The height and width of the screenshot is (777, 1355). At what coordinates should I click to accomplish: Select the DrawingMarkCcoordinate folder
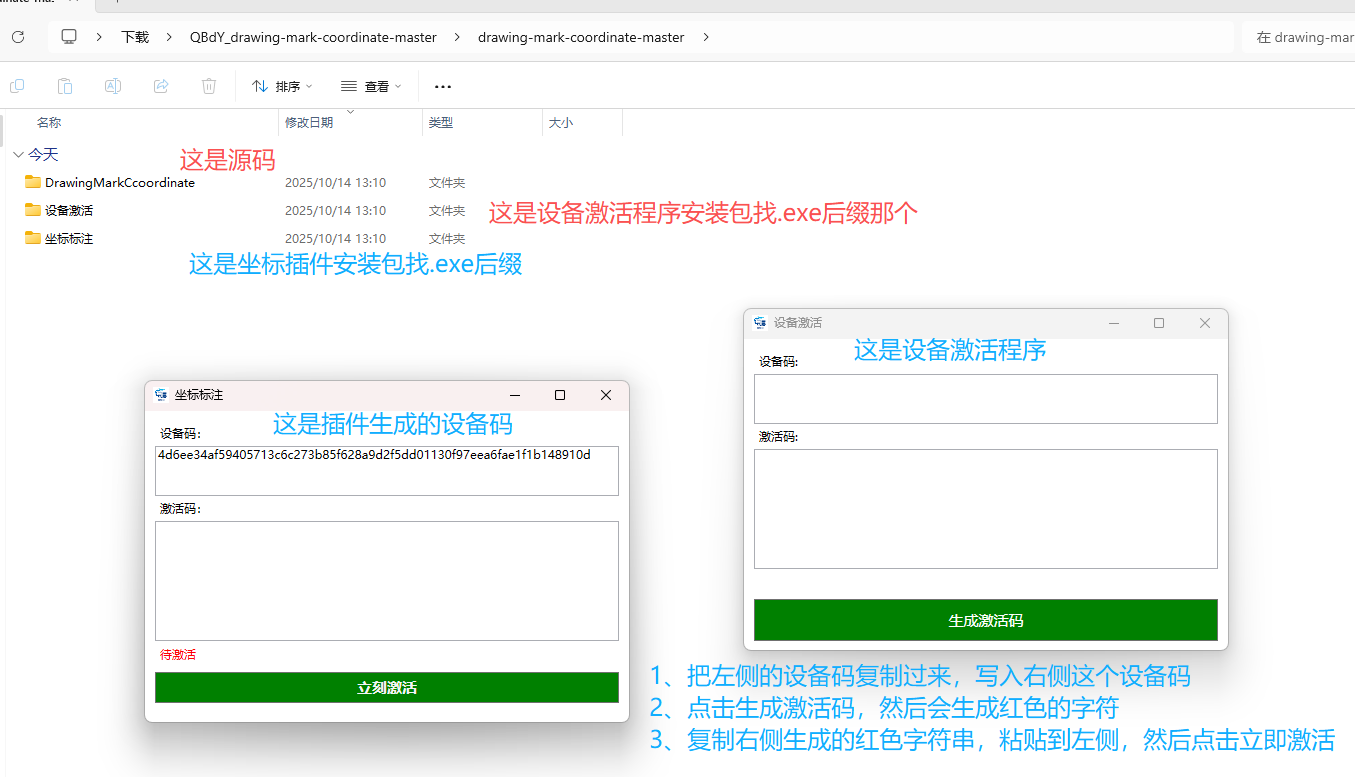119,183
